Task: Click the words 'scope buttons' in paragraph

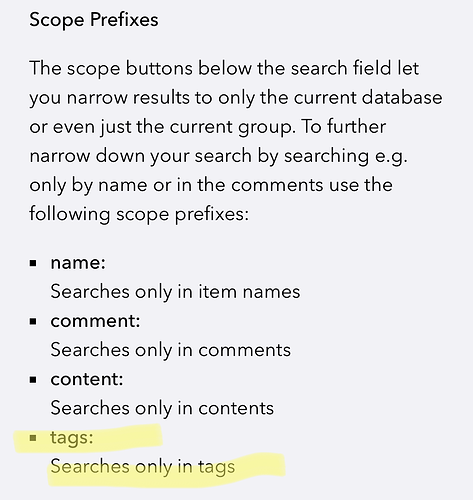Action: pos(130,69)
